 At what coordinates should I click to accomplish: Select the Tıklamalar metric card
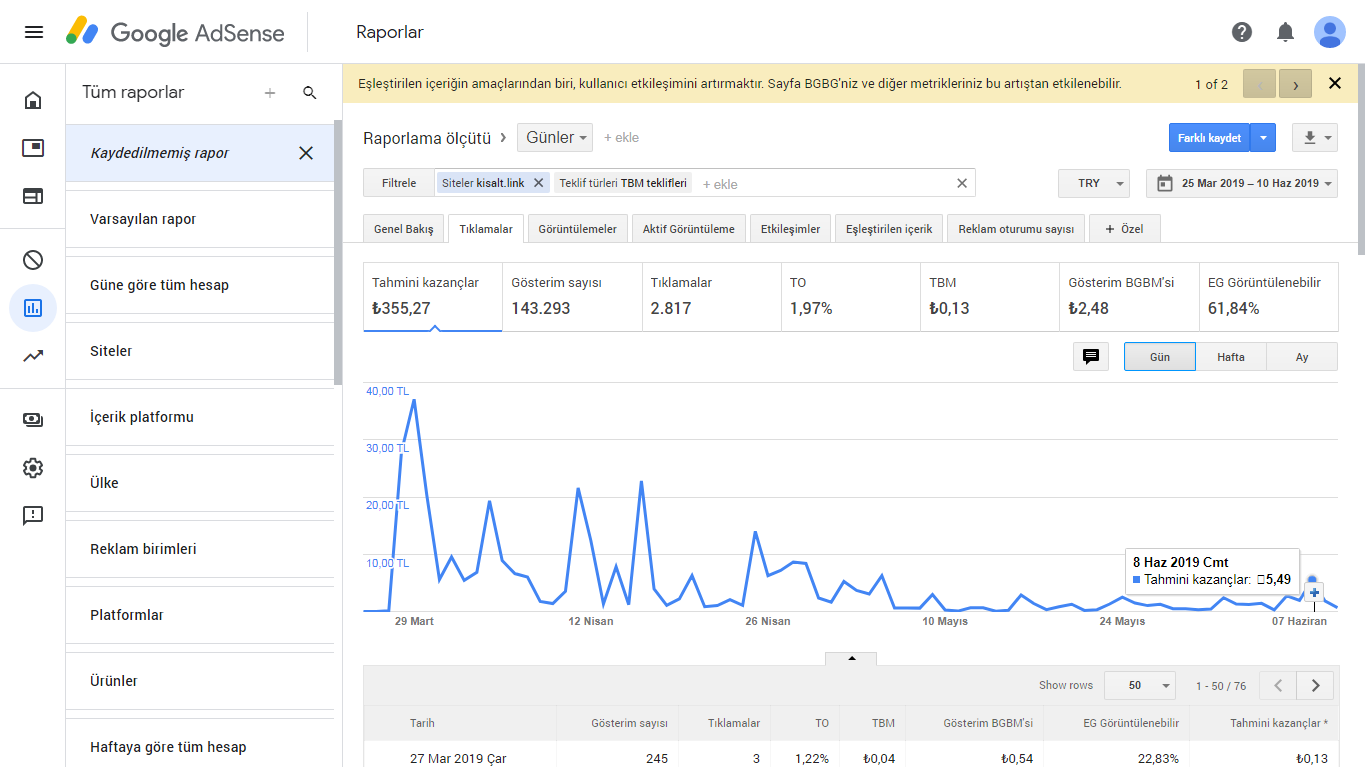711,297
